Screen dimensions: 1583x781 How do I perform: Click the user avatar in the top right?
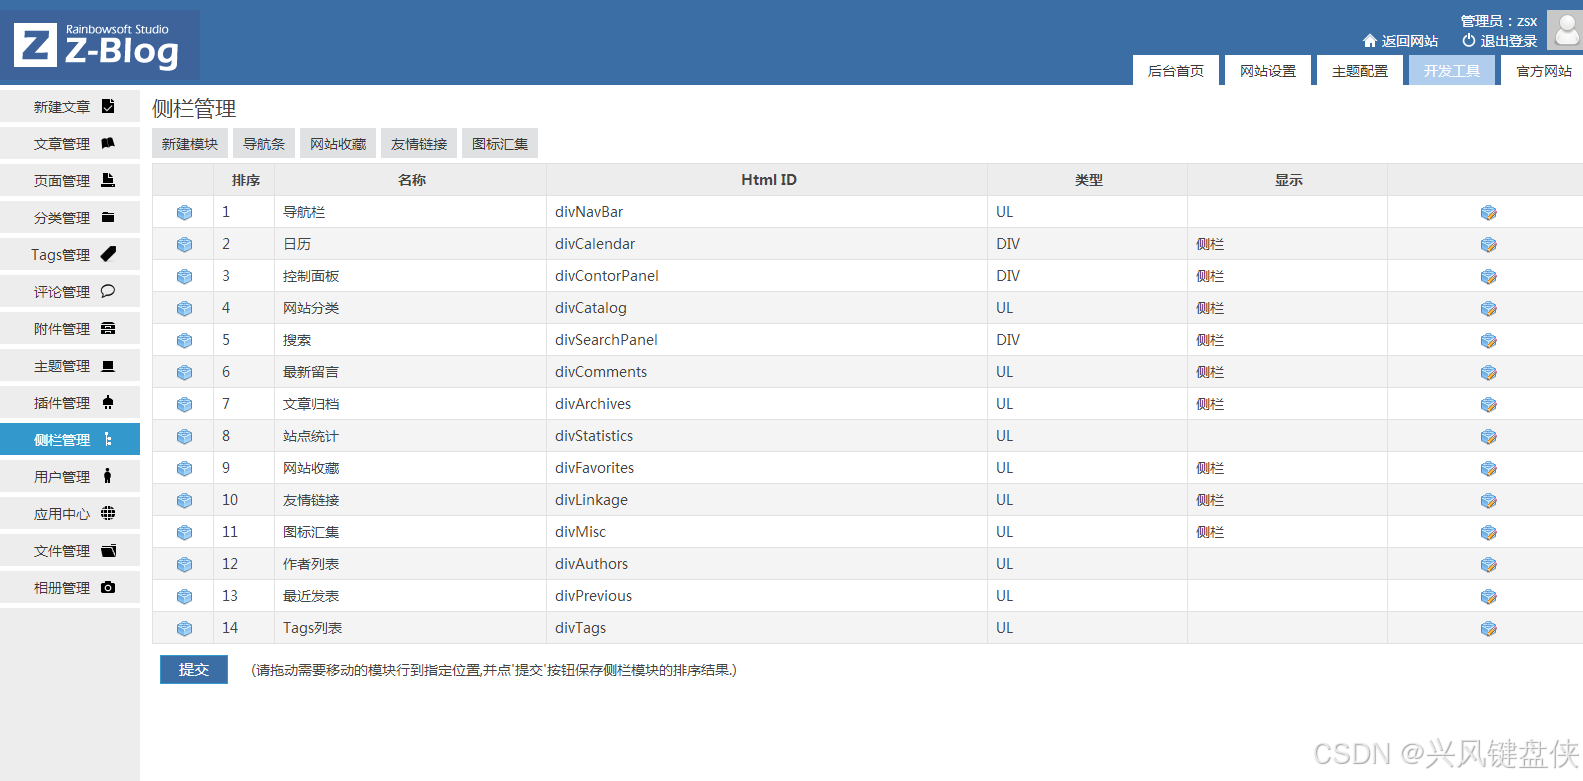point(1565,30)
